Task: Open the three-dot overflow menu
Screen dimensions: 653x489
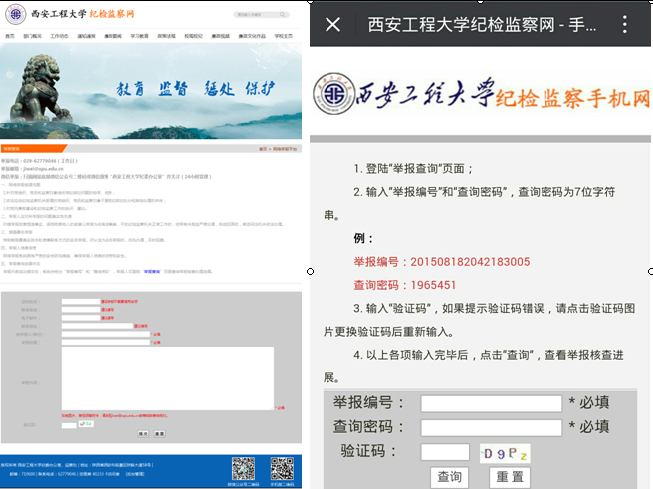Action: pyautogui.click(x=624, y=24)
